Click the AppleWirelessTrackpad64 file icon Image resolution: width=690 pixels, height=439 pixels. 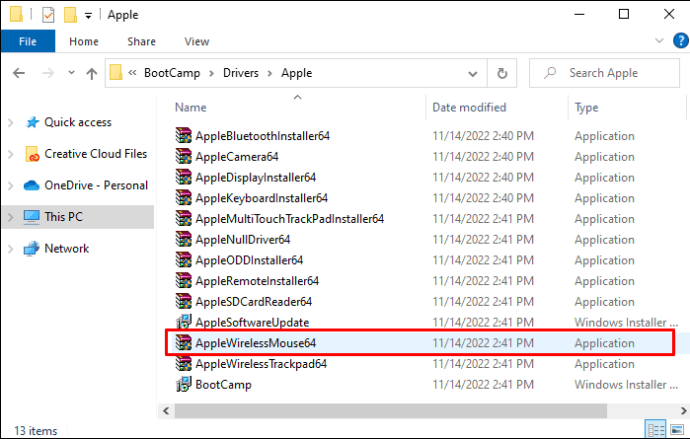click(x=184, y=363)
